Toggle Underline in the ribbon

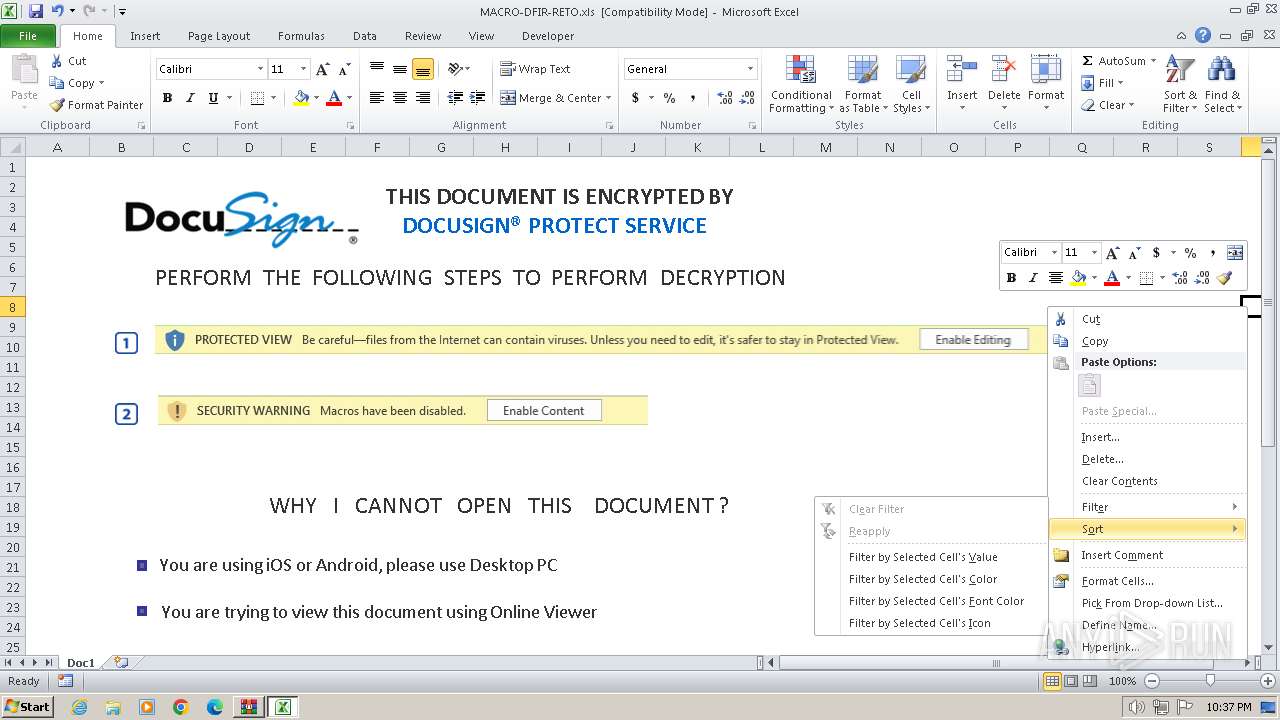click(213, 98)
